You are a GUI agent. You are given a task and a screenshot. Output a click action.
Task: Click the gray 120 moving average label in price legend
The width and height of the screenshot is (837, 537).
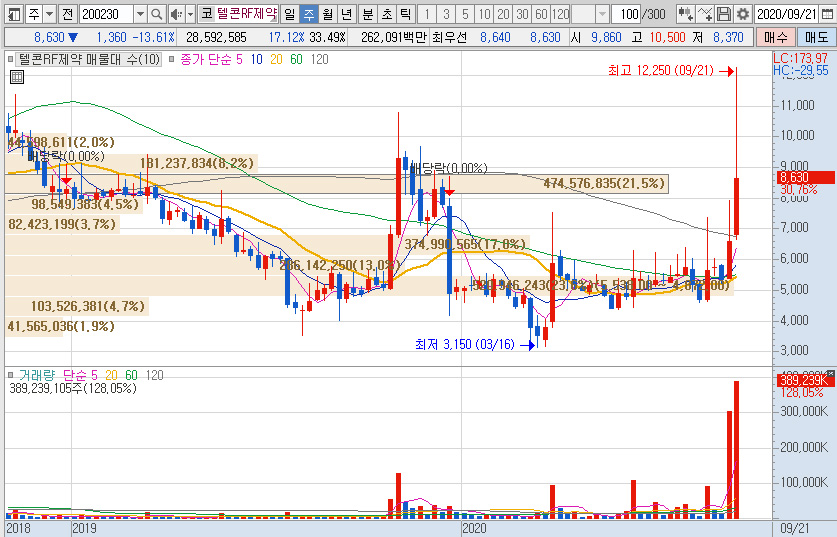click(x=319, y=59)
